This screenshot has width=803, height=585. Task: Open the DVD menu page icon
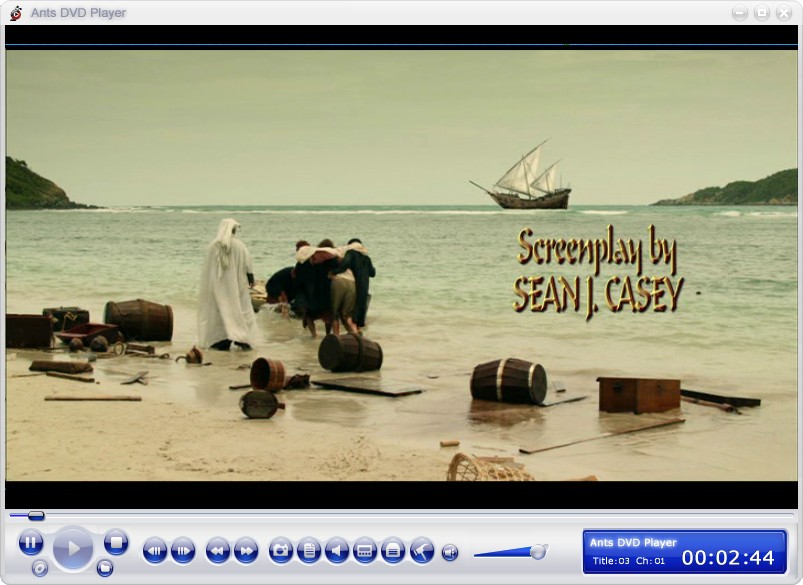click(x=309, y=550)
